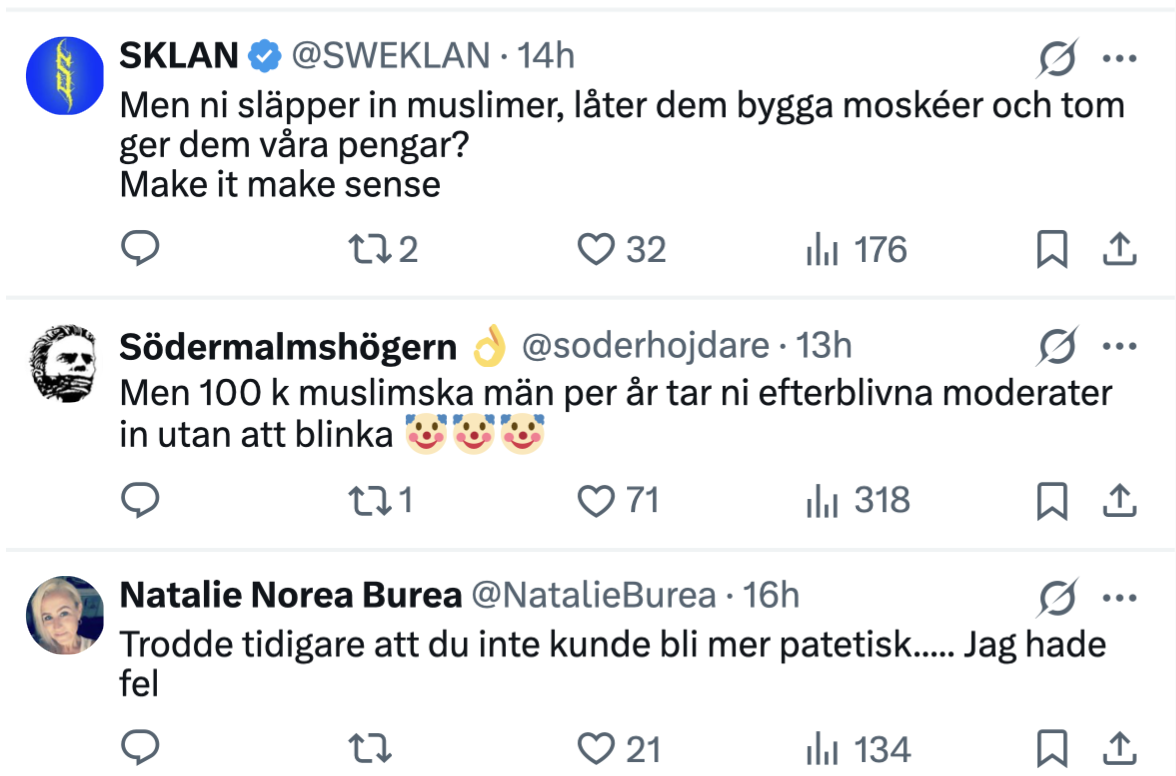Bookmark Natalie Norea Burea's tweet

[1051, 750]
